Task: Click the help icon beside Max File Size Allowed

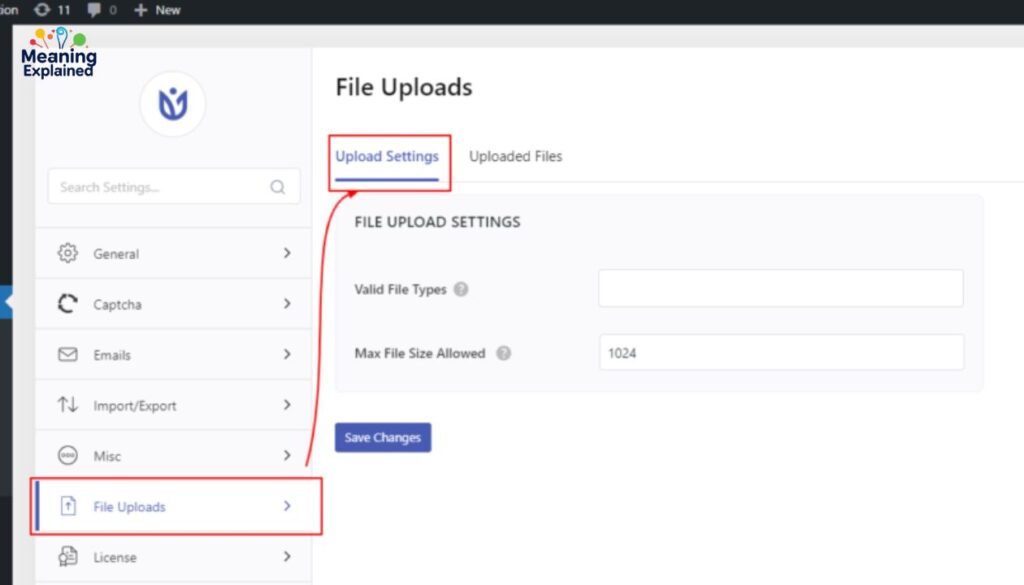Action: 504,352
